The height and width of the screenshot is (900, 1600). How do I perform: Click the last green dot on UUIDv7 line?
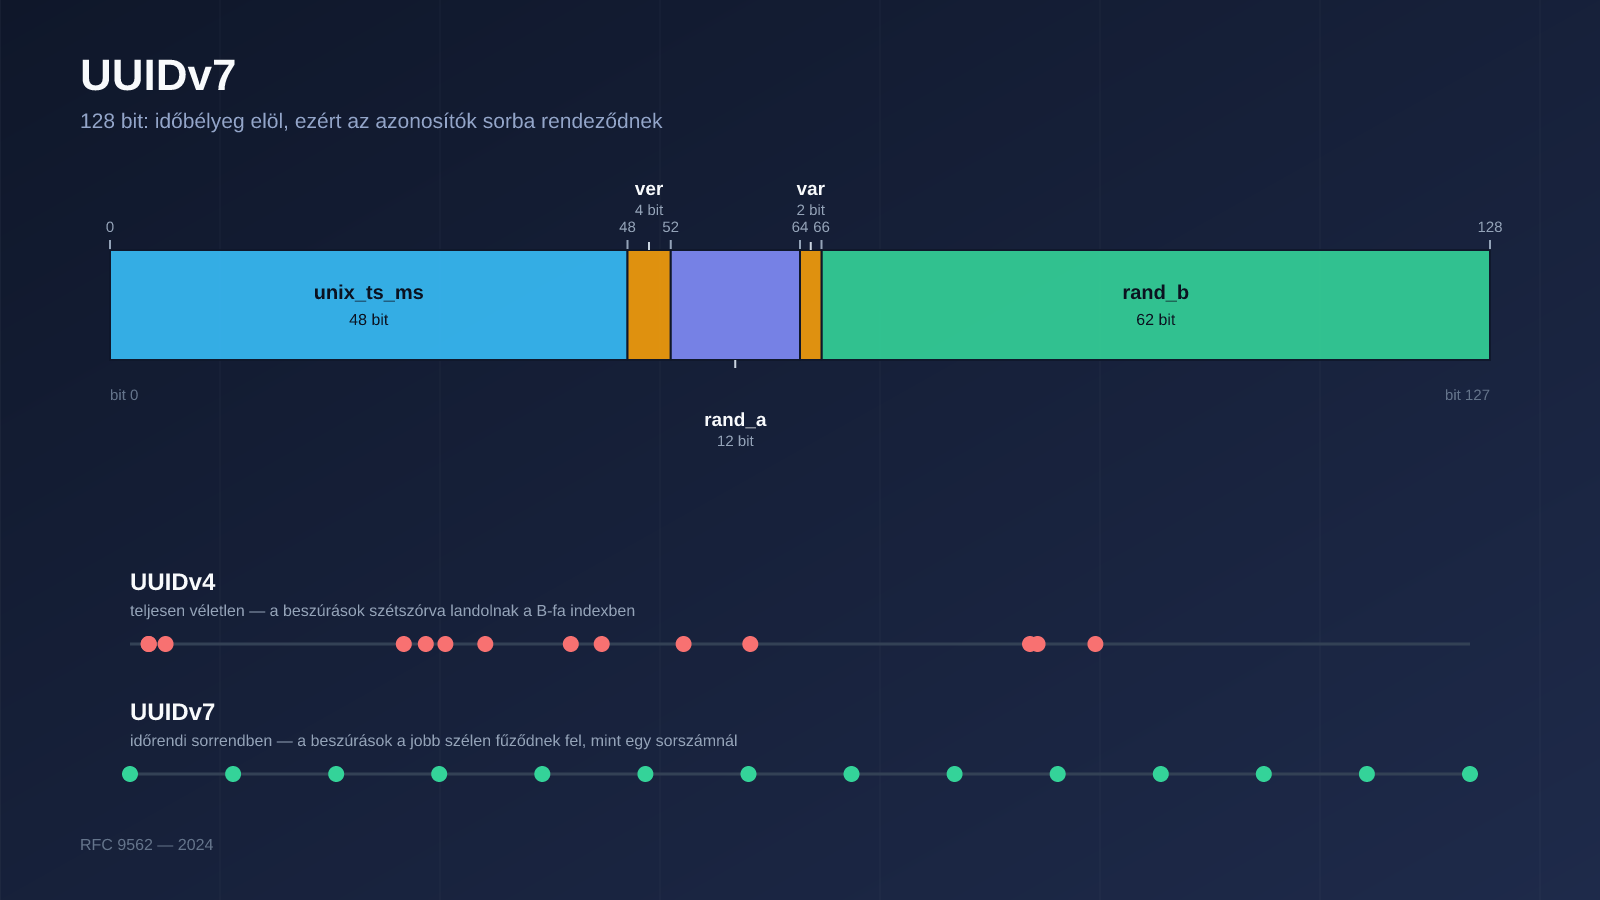[1470, 774]
